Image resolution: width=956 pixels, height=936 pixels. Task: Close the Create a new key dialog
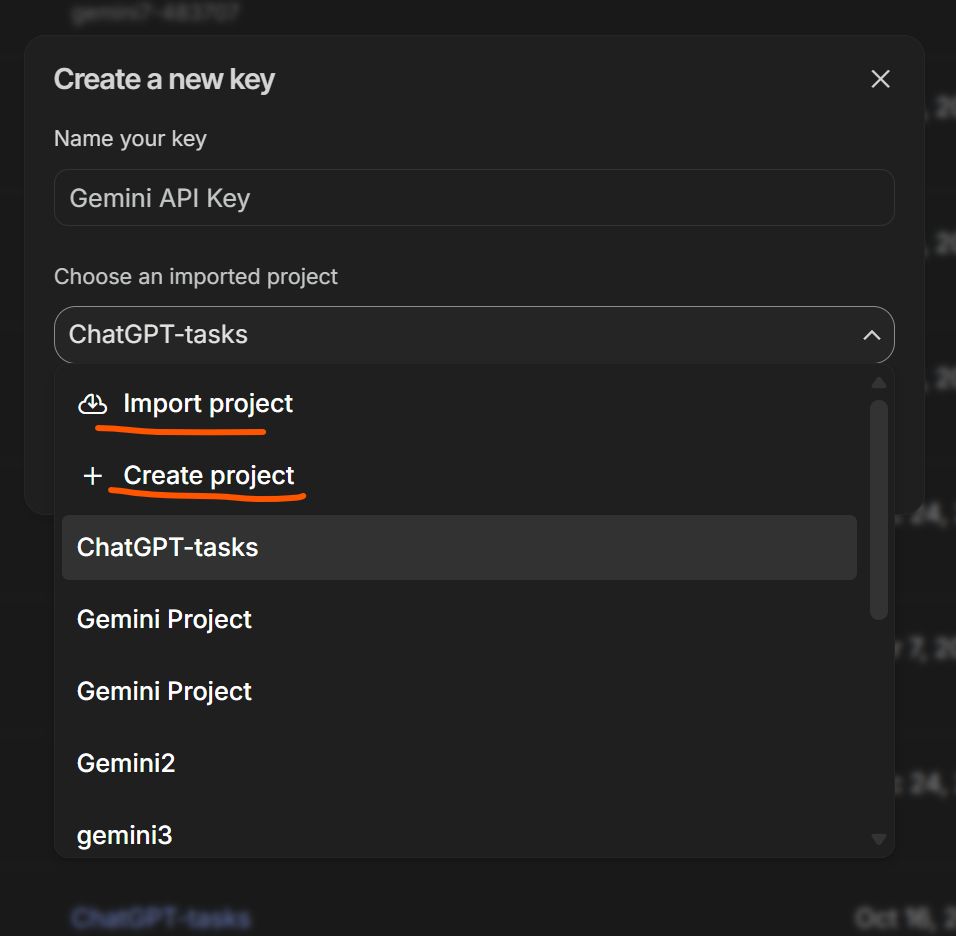[880, 79]
